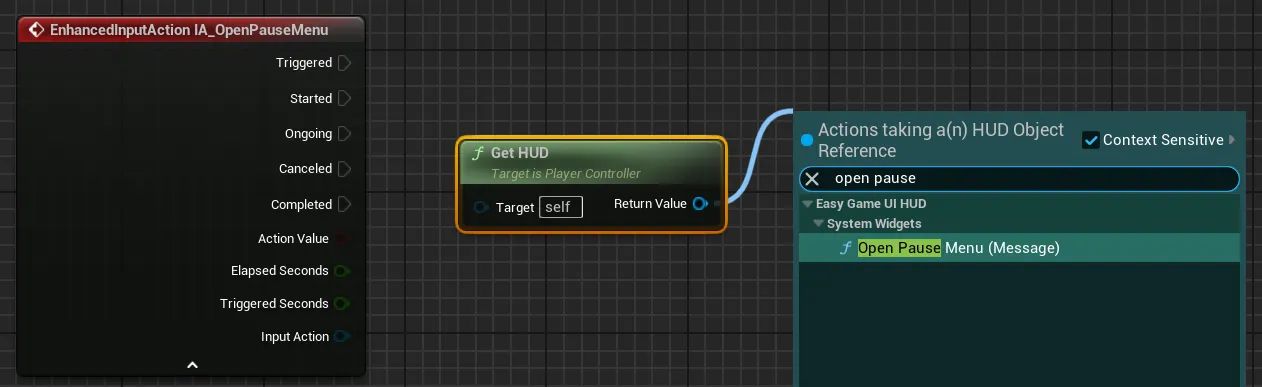Click the function icon beside Open Pause Menu

[x=846, y=248]
